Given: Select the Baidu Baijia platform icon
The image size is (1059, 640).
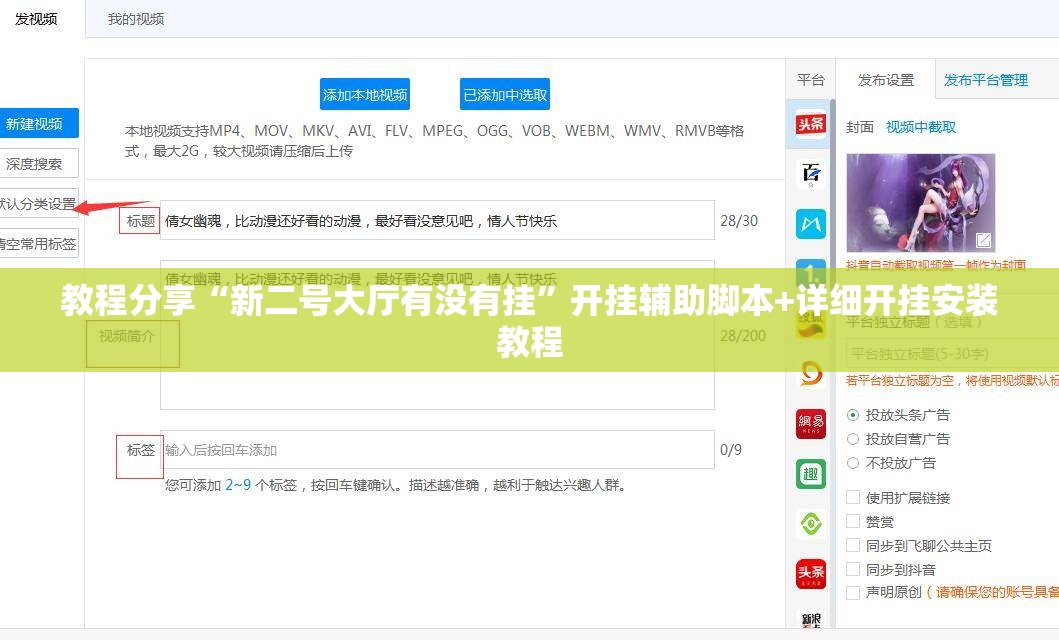Looking at the screenshot, I should tap(810, 174).
